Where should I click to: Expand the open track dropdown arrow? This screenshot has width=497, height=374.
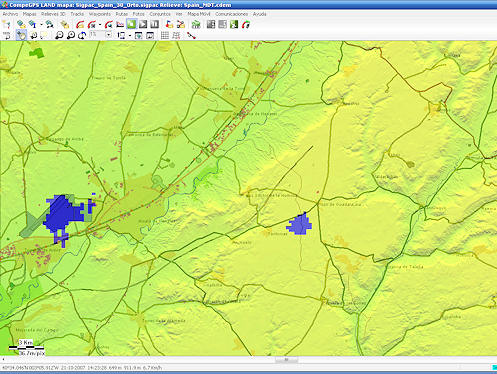pos(100,25)
